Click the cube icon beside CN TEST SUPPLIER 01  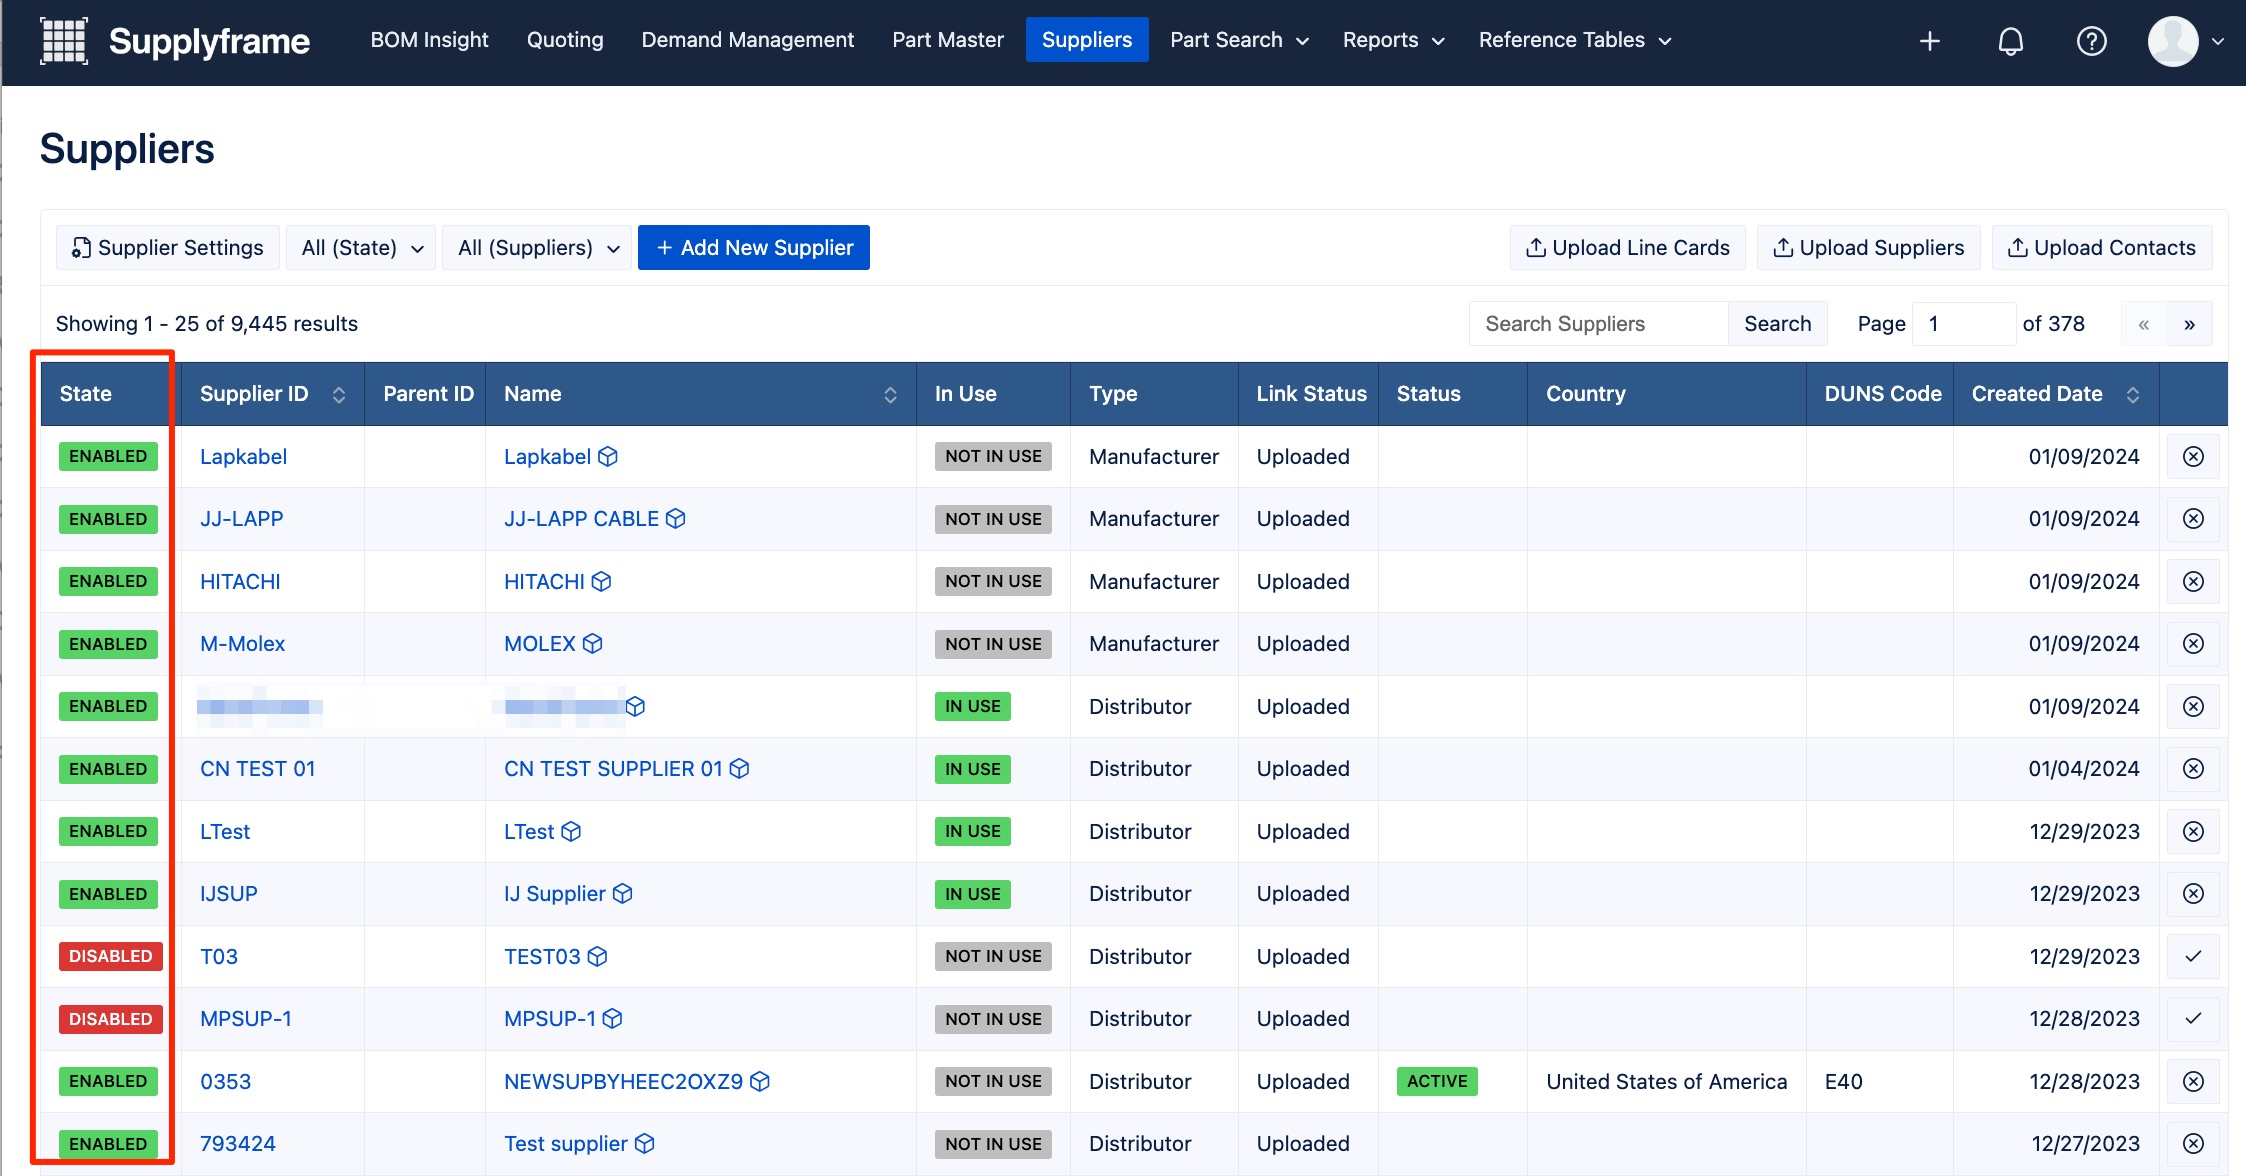(739, 769)
